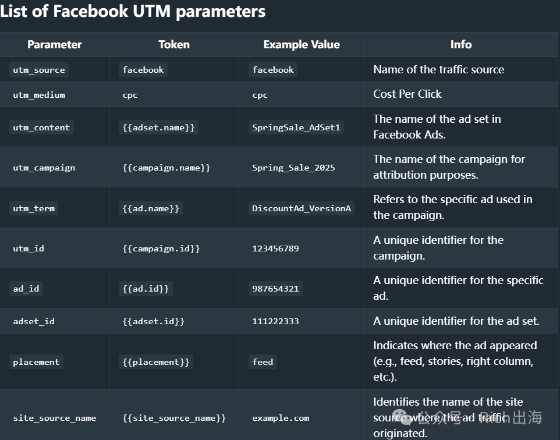Click the adset_id parameter code
The width and height of the screenshot is (560, 440).
point(34,321)
